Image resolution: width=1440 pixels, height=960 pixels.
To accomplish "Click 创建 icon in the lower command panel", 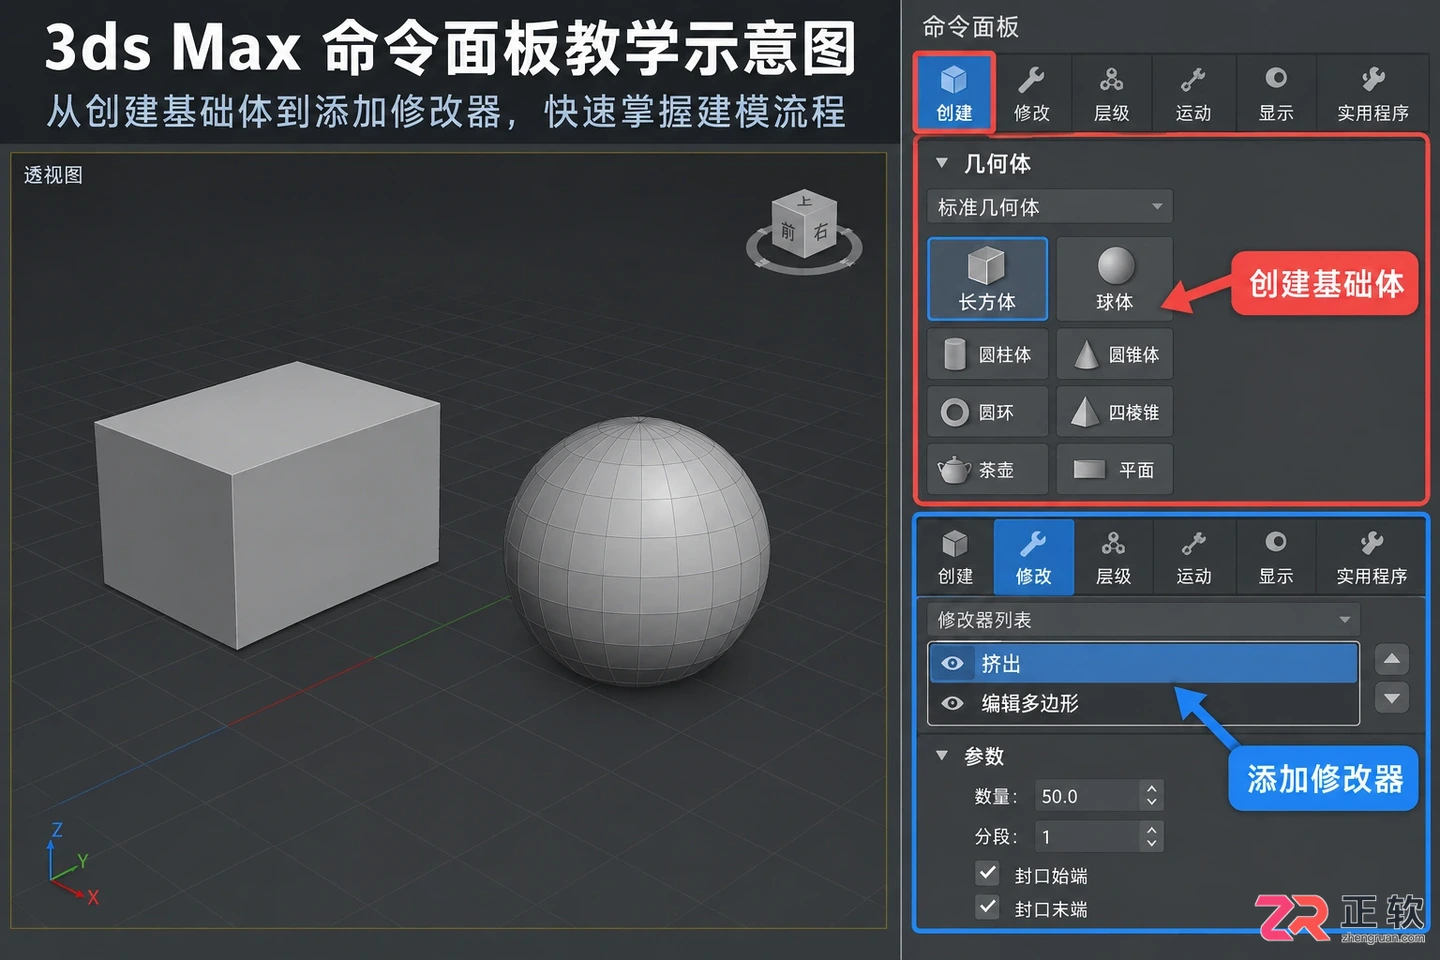I will pos(955,557).
